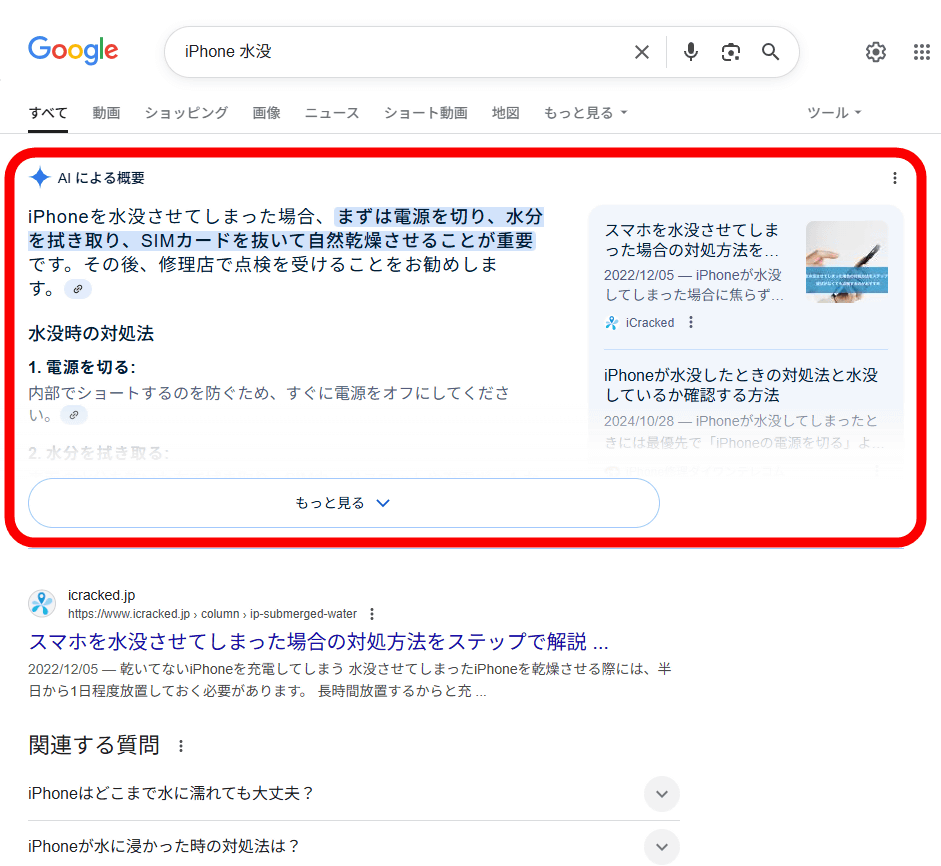Click the iCracked source favicon in the AI card

coord(612,323)
